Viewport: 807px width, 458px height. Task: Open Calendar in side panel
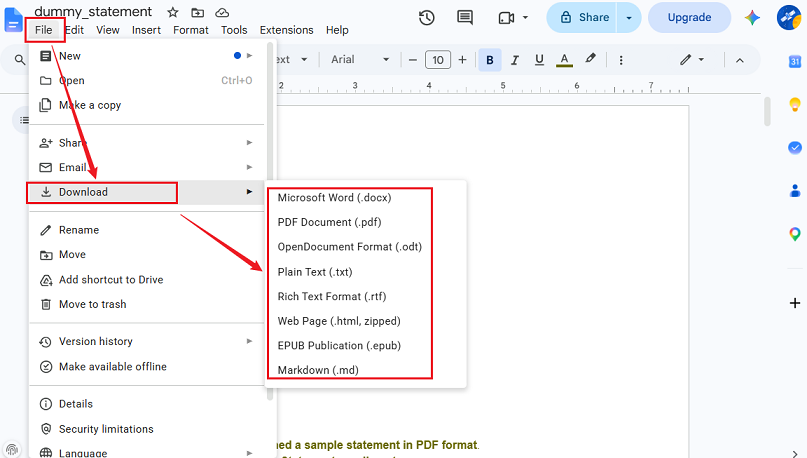click(795, 62)
